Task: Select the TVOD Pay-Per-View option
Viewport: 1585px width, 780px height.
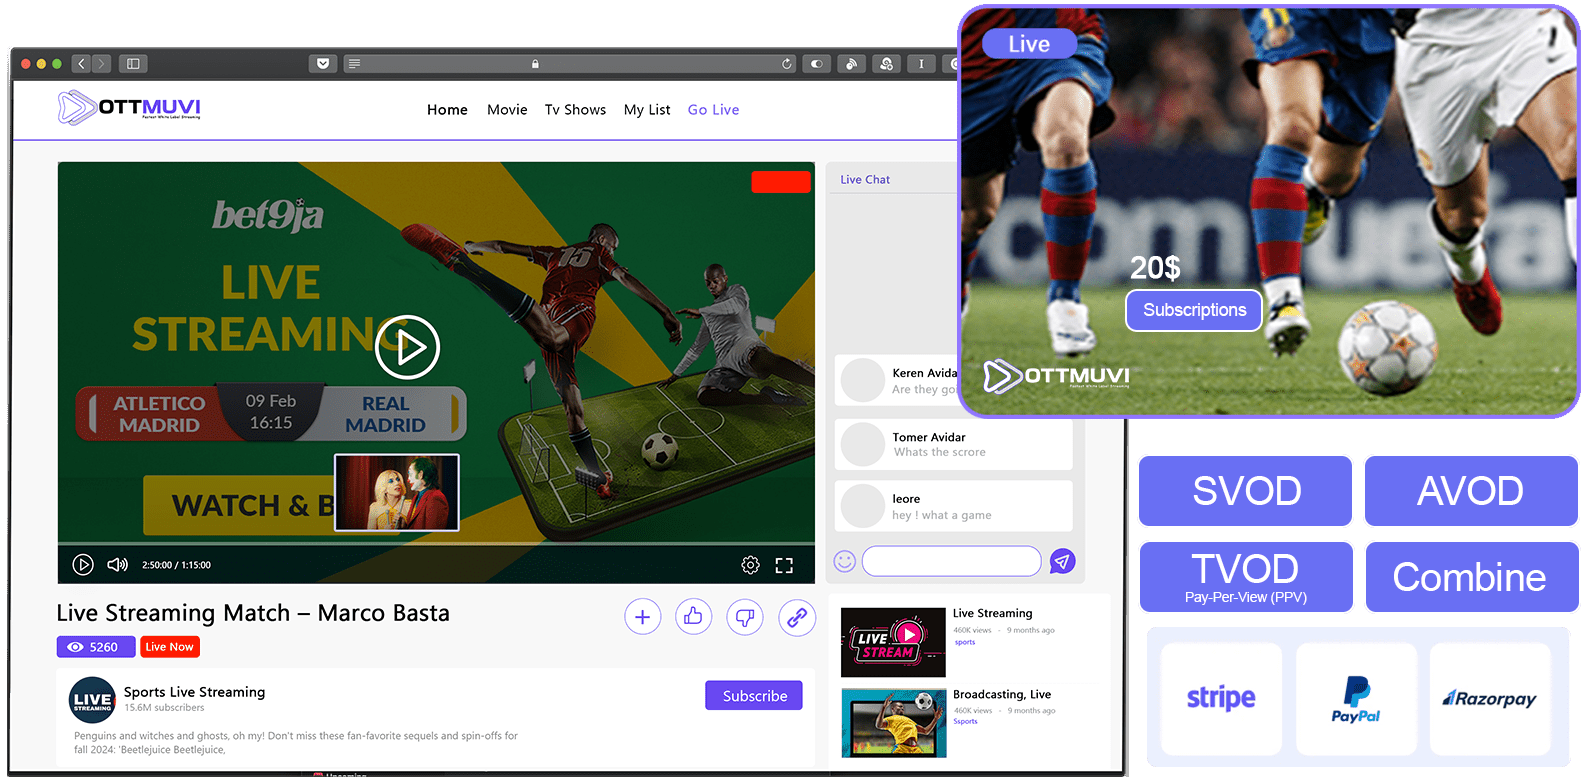Action: click(x=1246, y=577)
